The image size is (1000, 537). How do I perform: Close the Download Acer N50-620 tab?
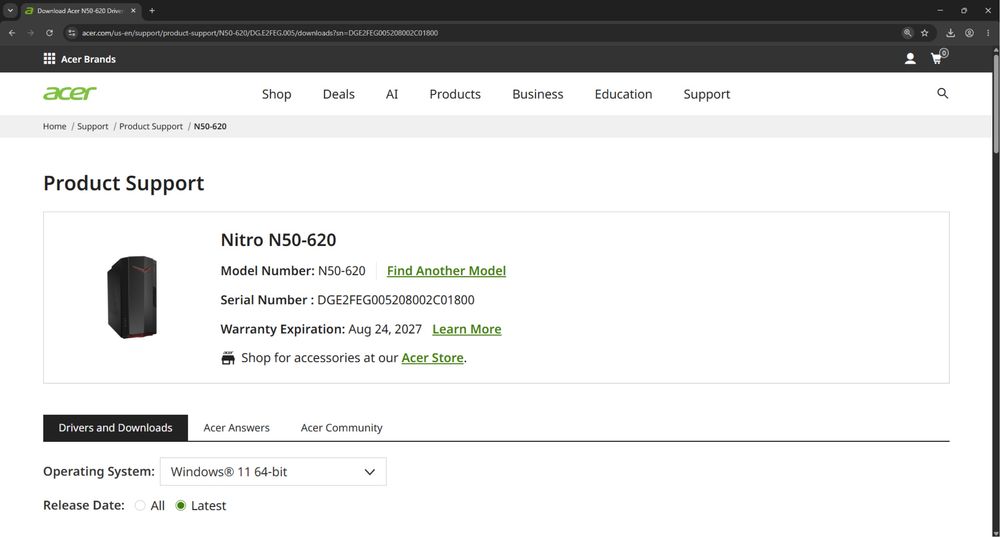pos(133,11)
